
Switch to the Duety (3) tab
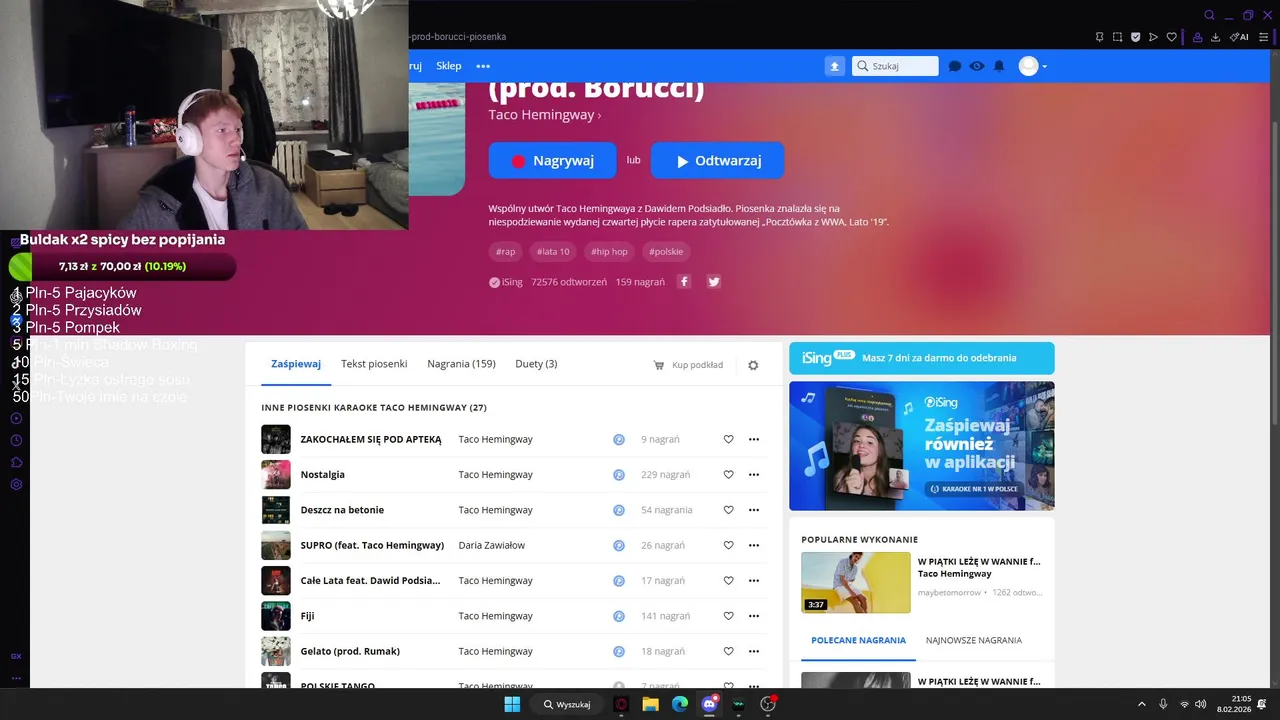point(536,364)
